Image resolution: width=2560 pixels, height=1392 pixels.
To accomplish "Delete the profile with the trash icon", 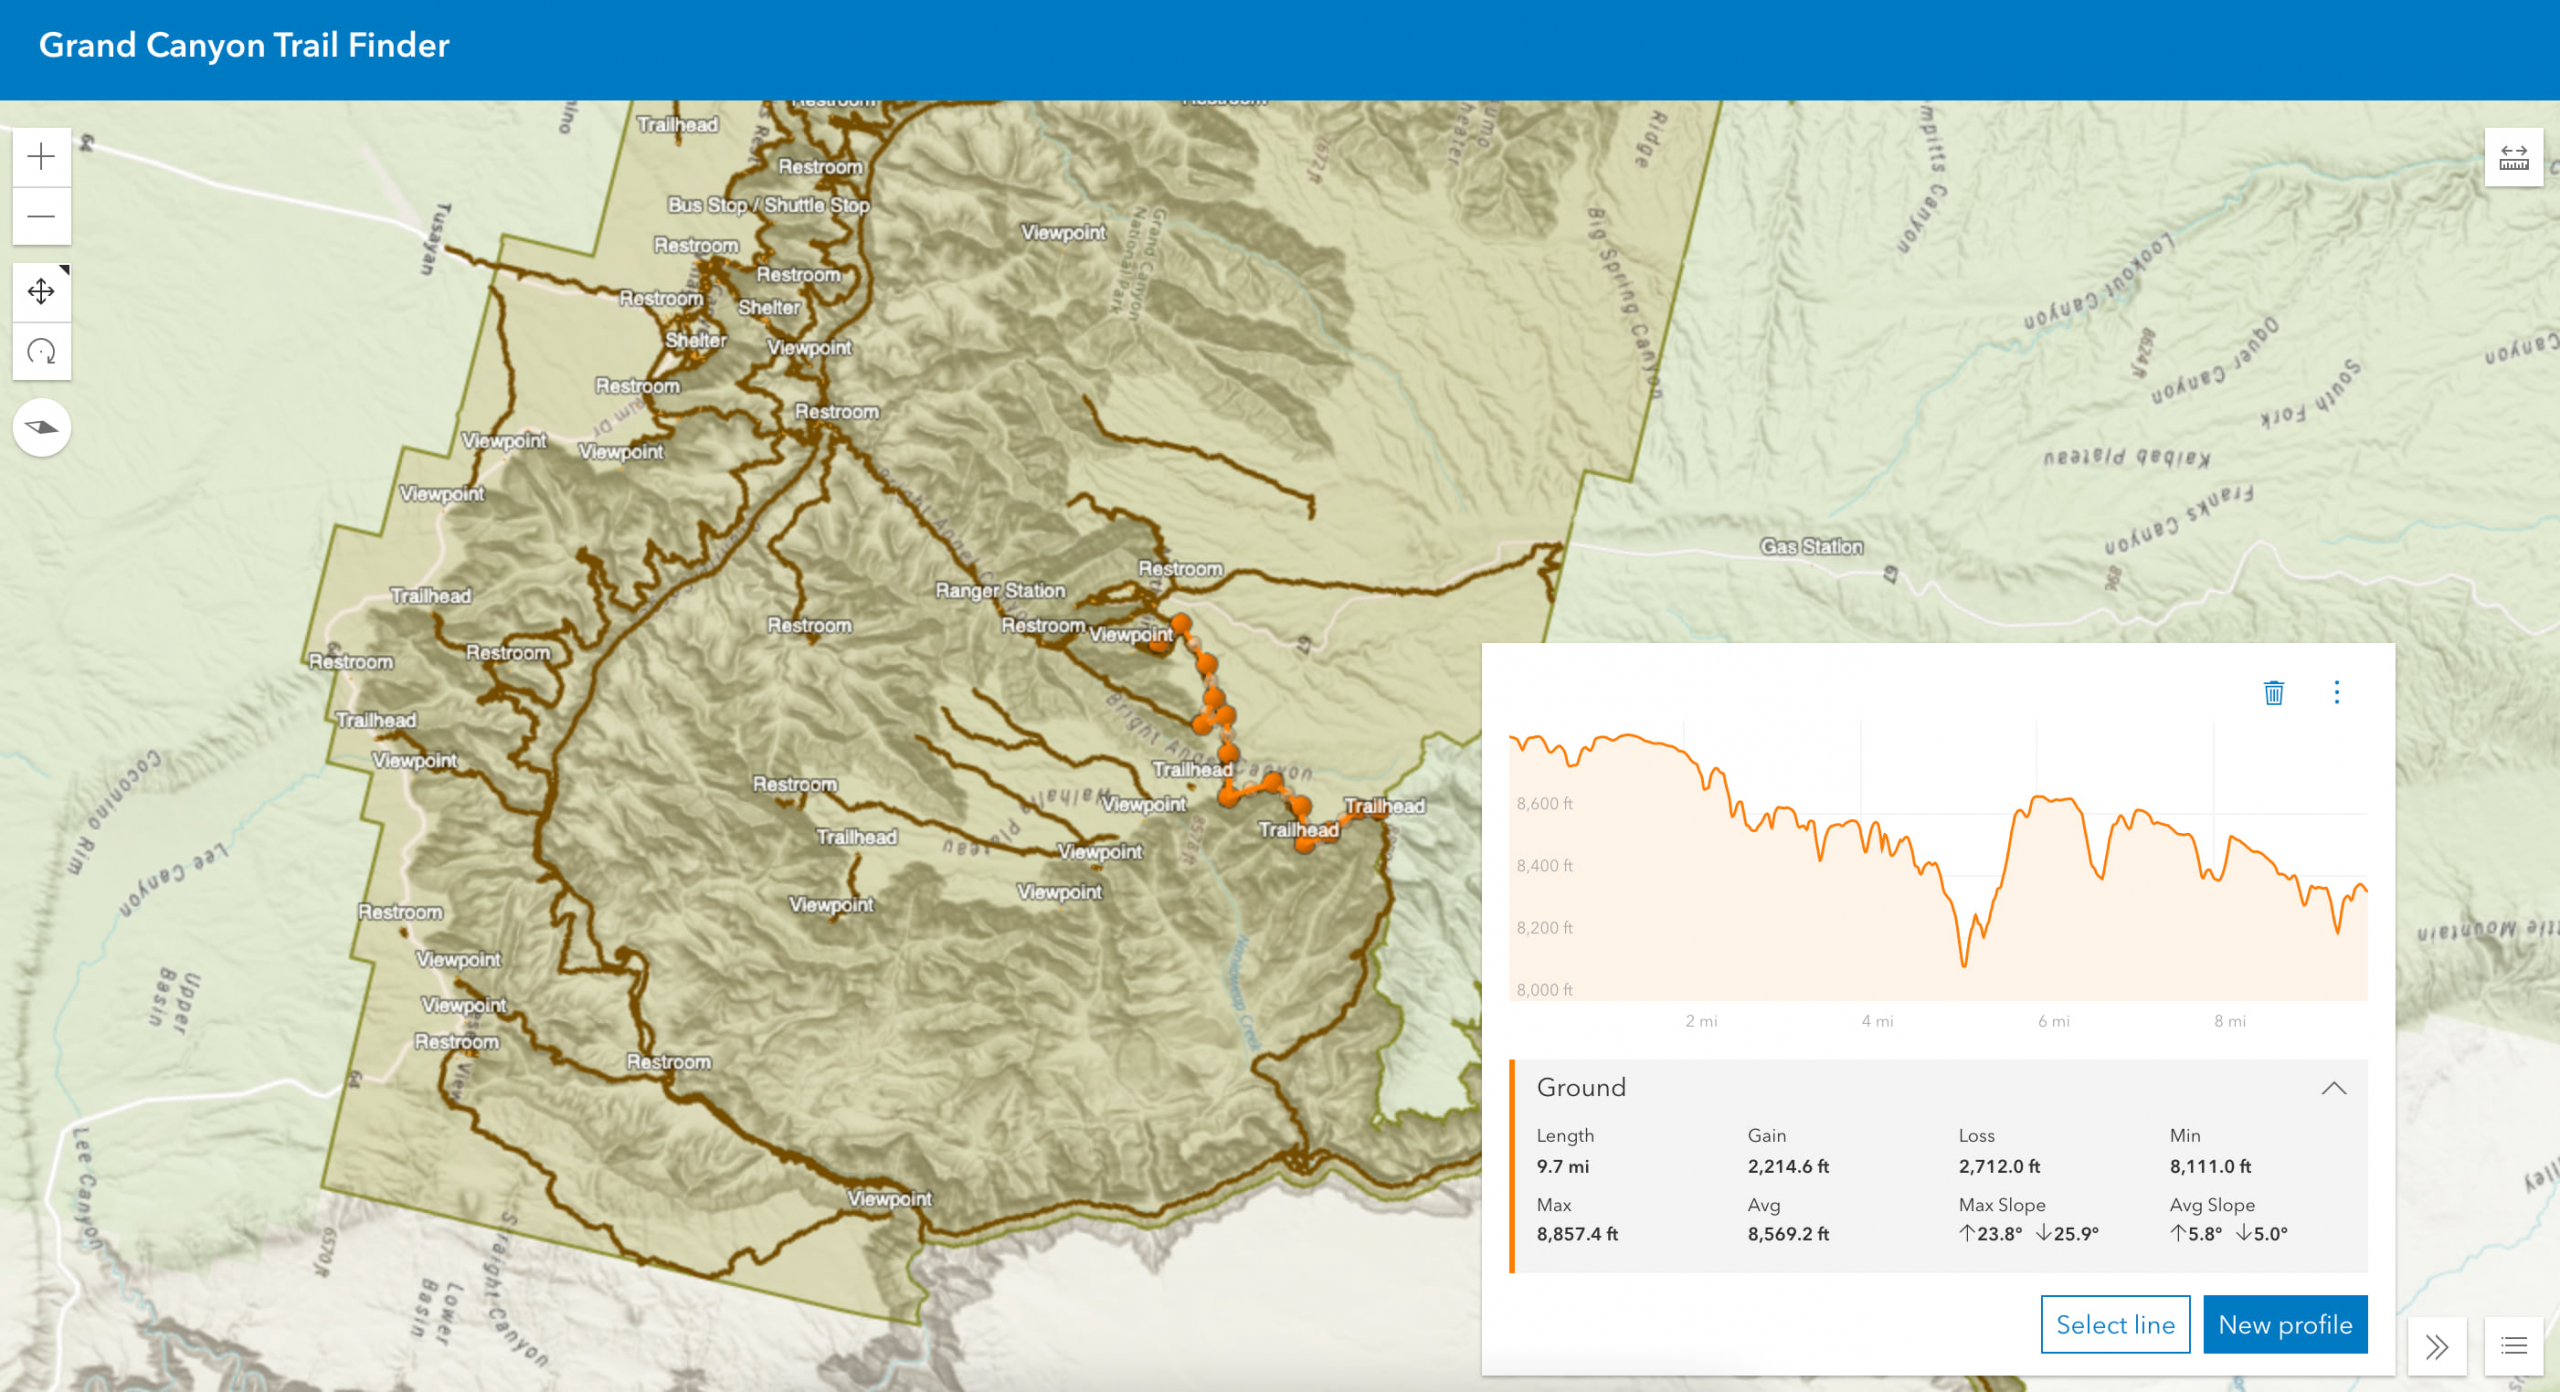I will [x=2273, y=692].
